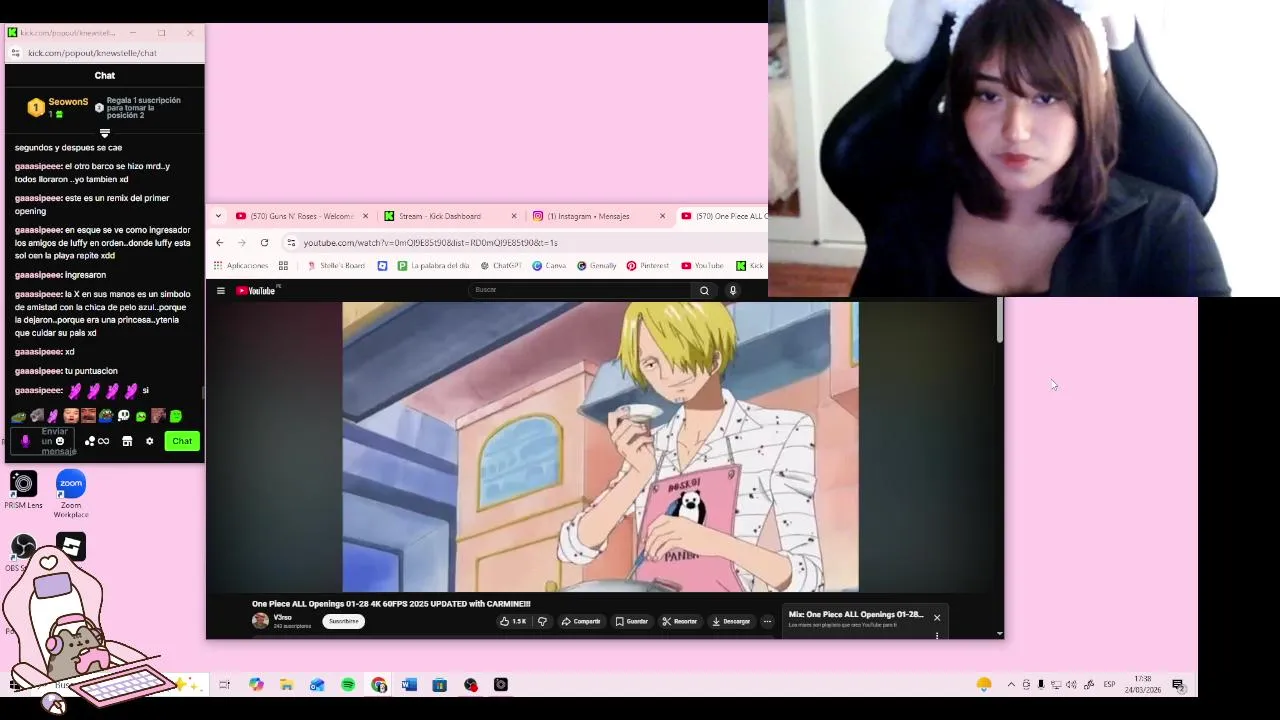Close the Guns N' Roses tab
This screenshot has width=1280, height=720.
click(365, 216)
